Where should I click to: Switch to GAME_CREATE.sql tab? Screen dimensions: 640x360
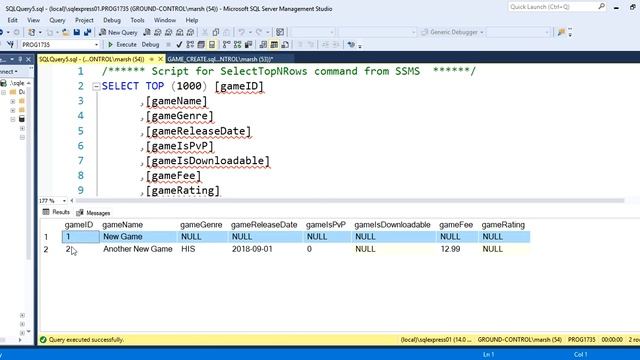(220, 59)
